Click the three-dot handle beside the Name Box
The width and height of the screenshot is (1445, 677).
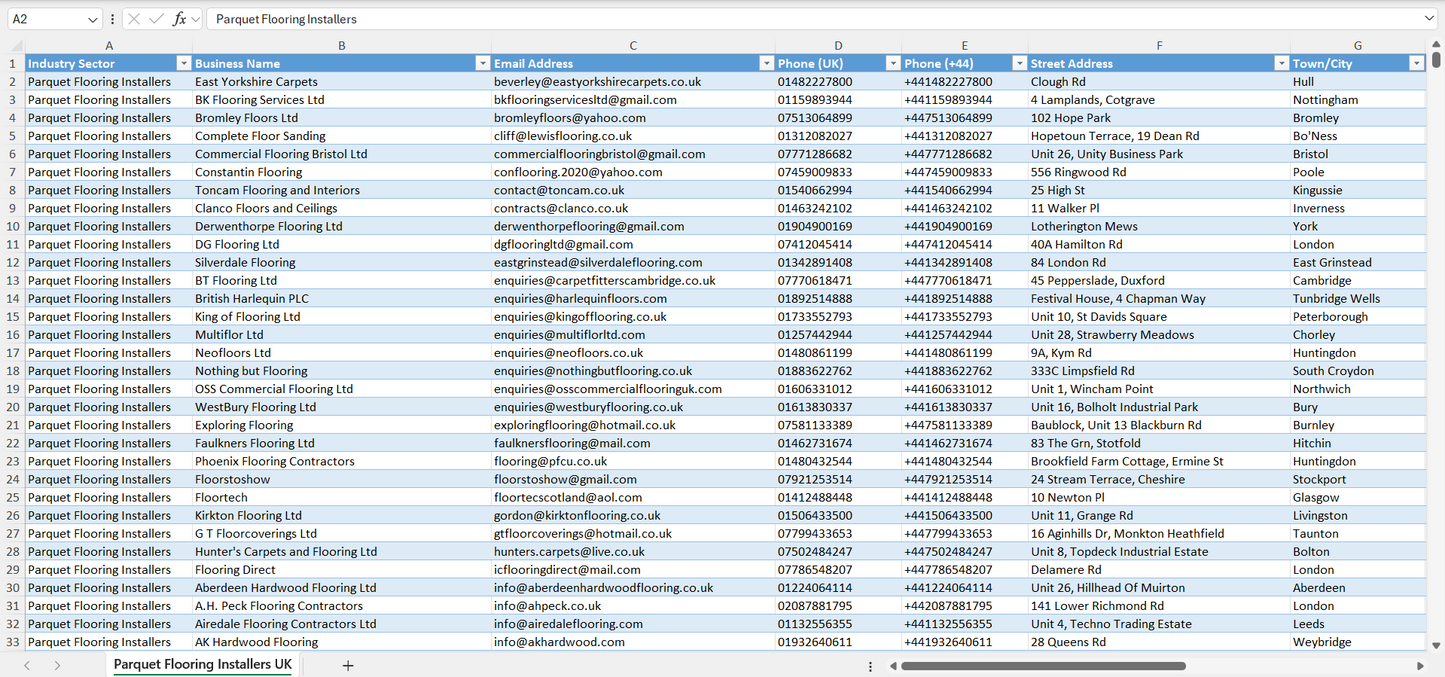click(112, 19)
